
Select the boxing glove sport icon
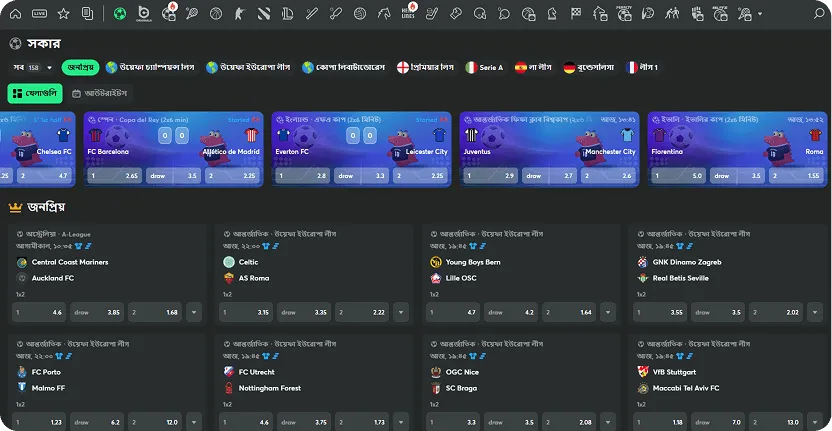point(456,14)
